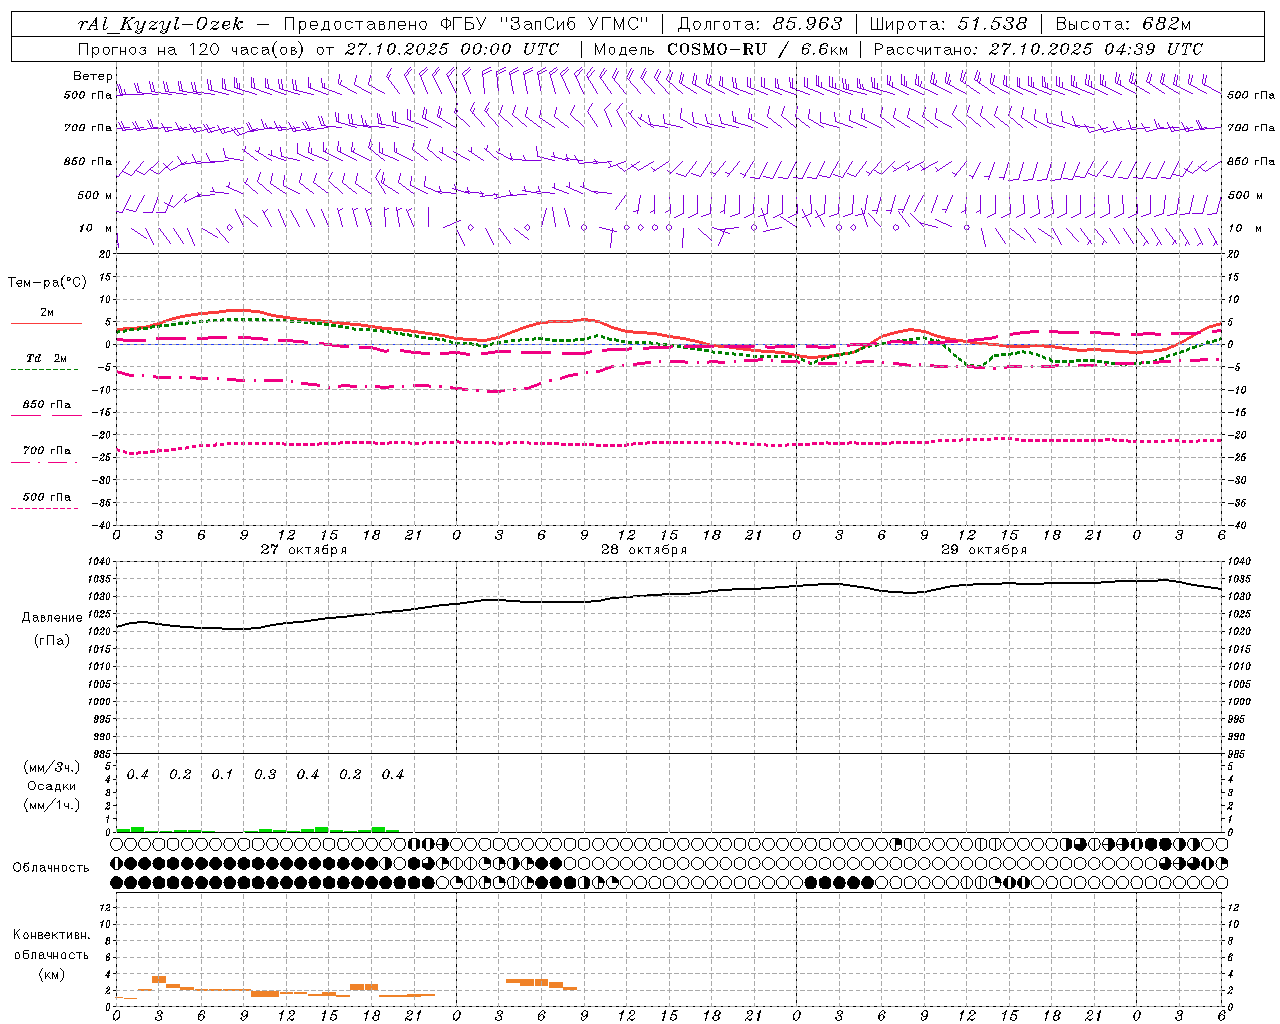Click the 0.1 precipitation amount value
The height and width of the screenshot is (1024, 1280).
click(x=222, y=775)
